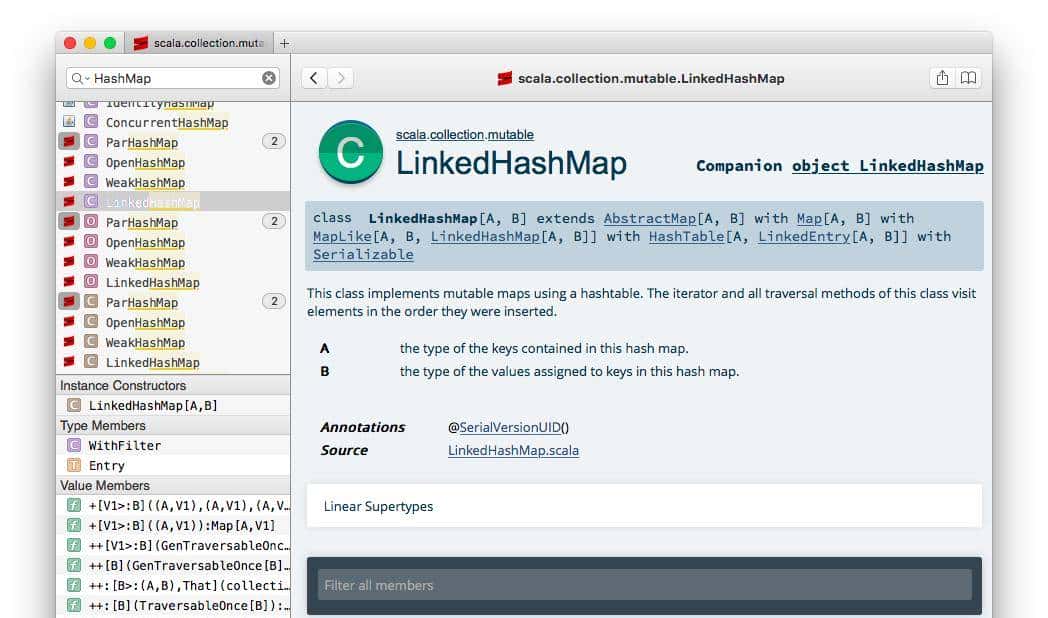Click the brown C icon beside OpenHashMap
This screenshot has width=1048, height=618.
91,321
